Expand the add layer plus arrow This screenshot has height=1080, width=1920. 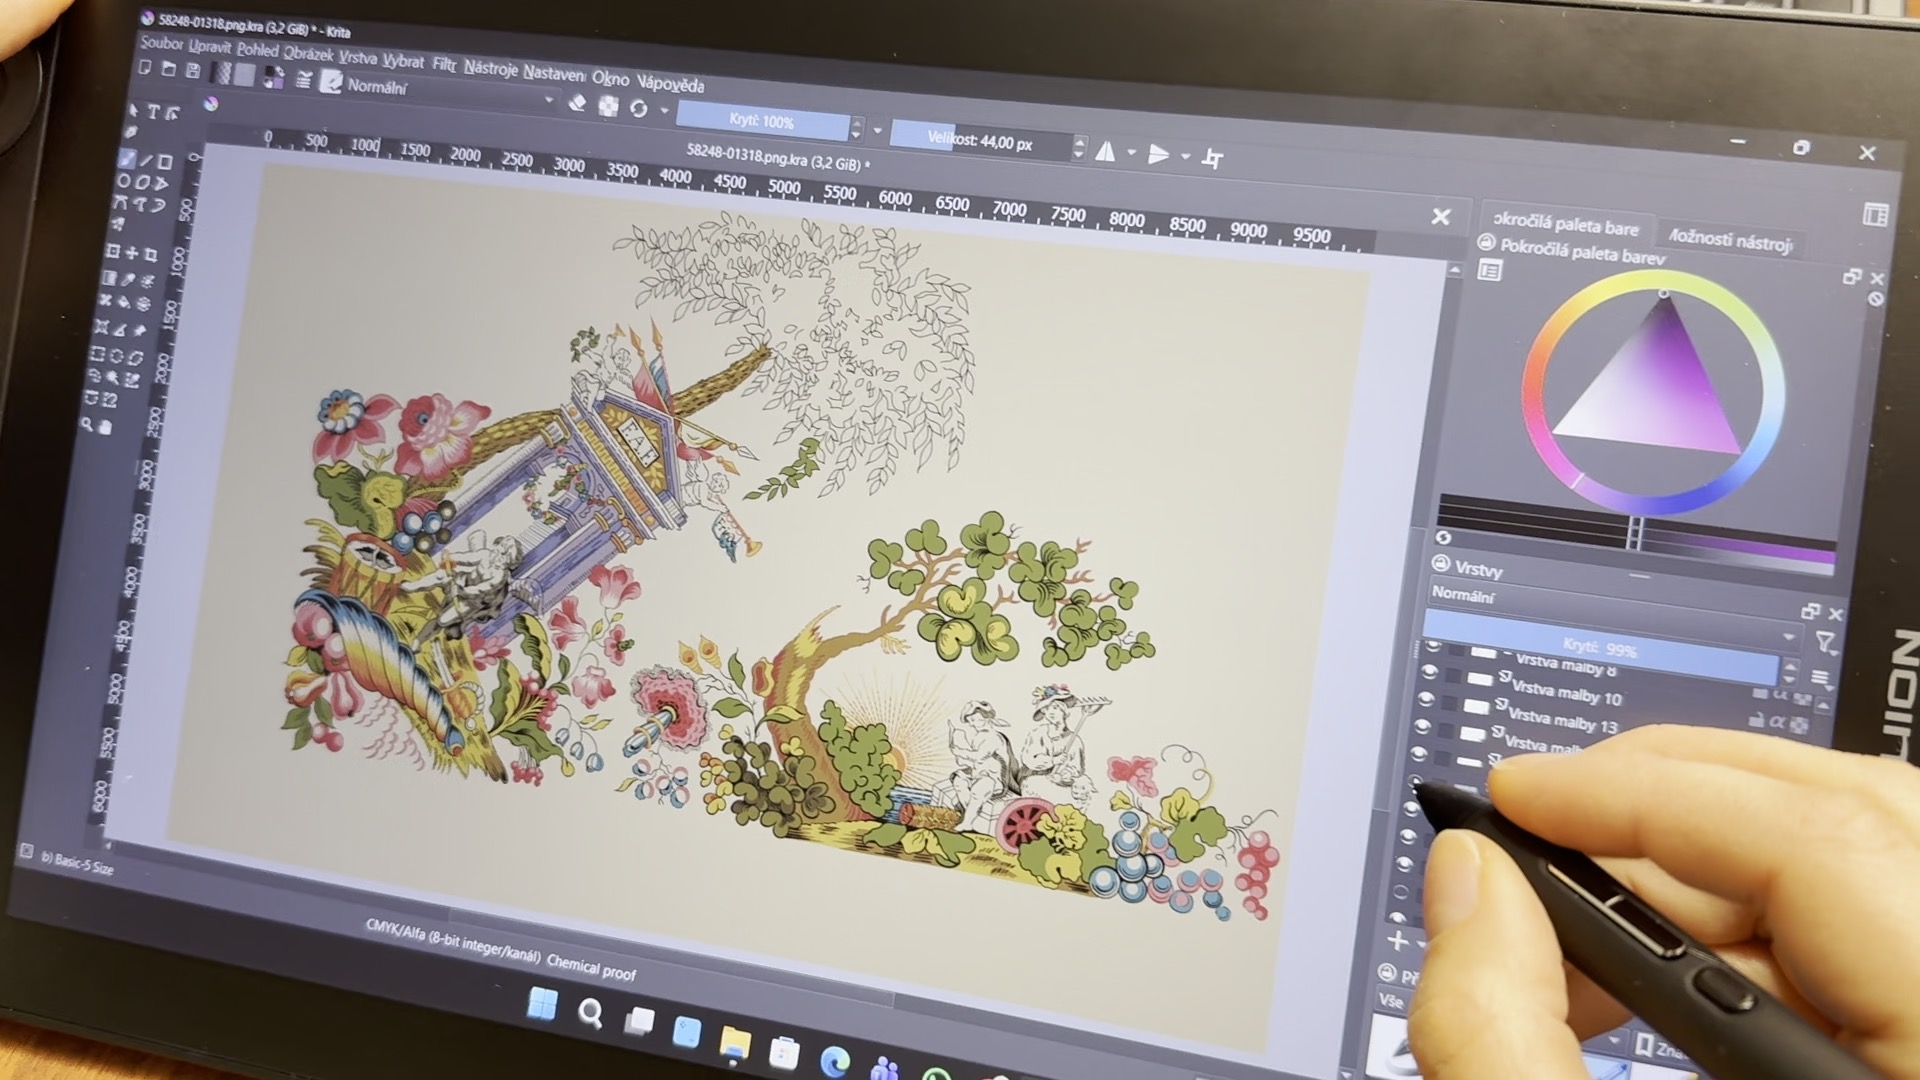[x=1421, y=943]
